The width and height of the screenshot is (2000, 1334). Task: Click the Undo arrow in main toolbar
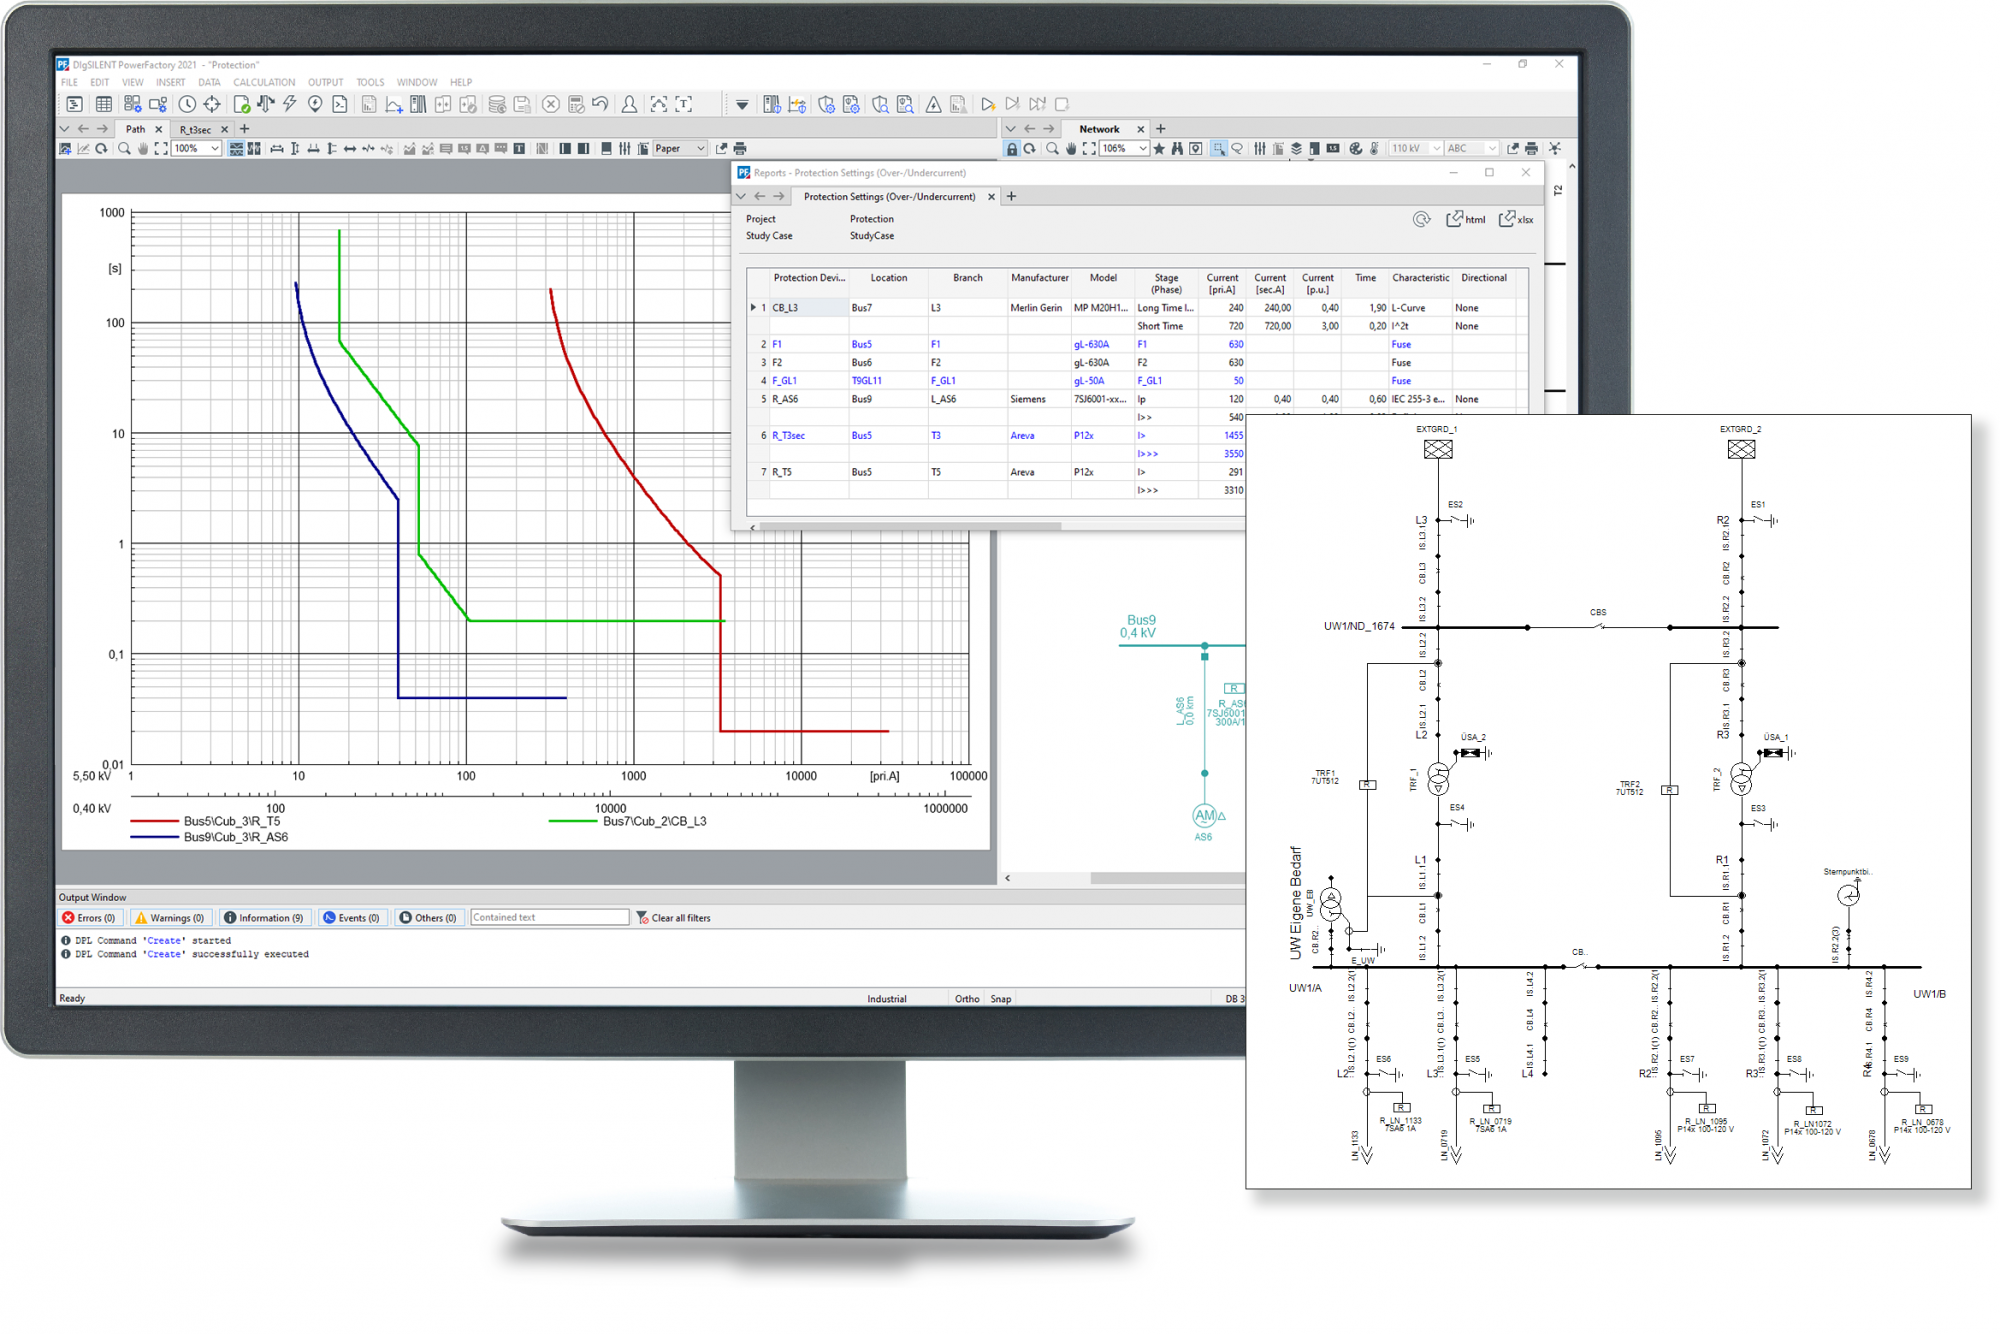[600, 104]
